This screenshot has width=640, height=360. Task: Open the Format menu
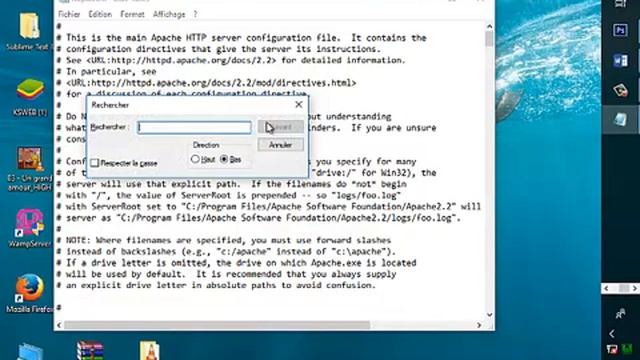[x=132, y=14]
